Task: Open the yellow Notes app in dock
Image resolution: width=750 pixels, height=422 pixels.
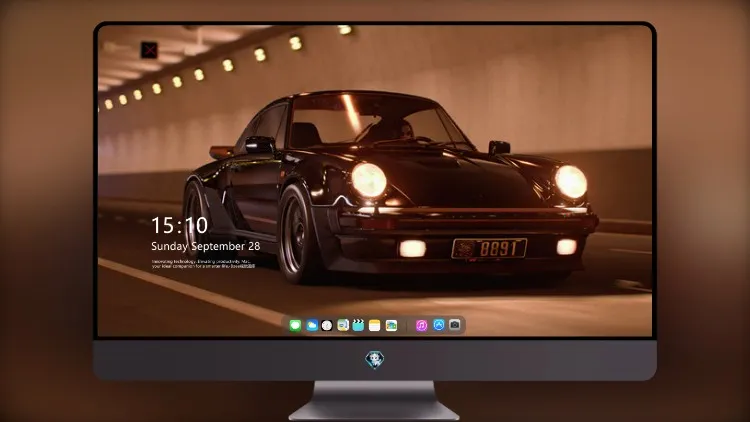Action: click(375, 325)
